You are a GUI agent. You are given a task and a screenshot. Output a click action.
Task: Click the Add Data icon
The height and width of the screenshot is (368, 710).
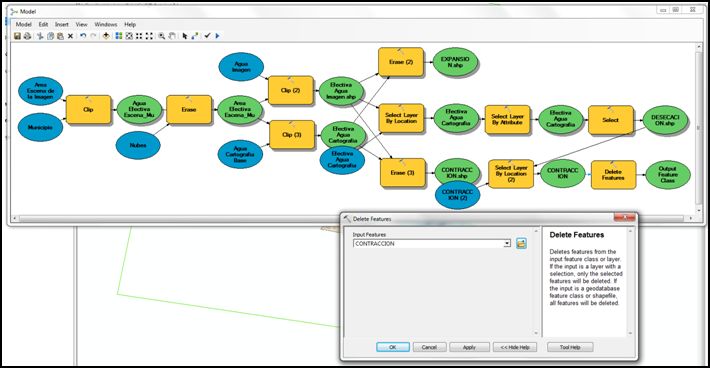(106, 36)
